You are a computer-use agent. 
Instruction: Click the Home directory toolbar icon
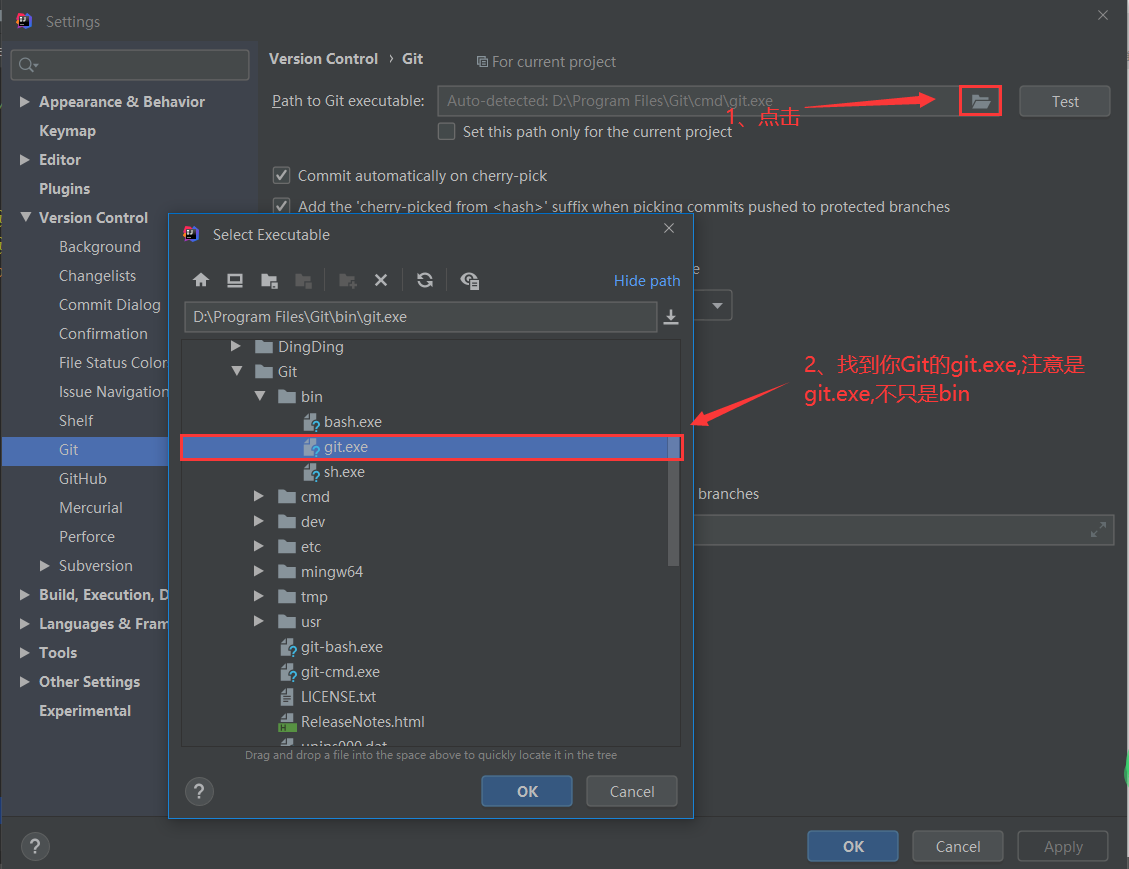[201, 280]
